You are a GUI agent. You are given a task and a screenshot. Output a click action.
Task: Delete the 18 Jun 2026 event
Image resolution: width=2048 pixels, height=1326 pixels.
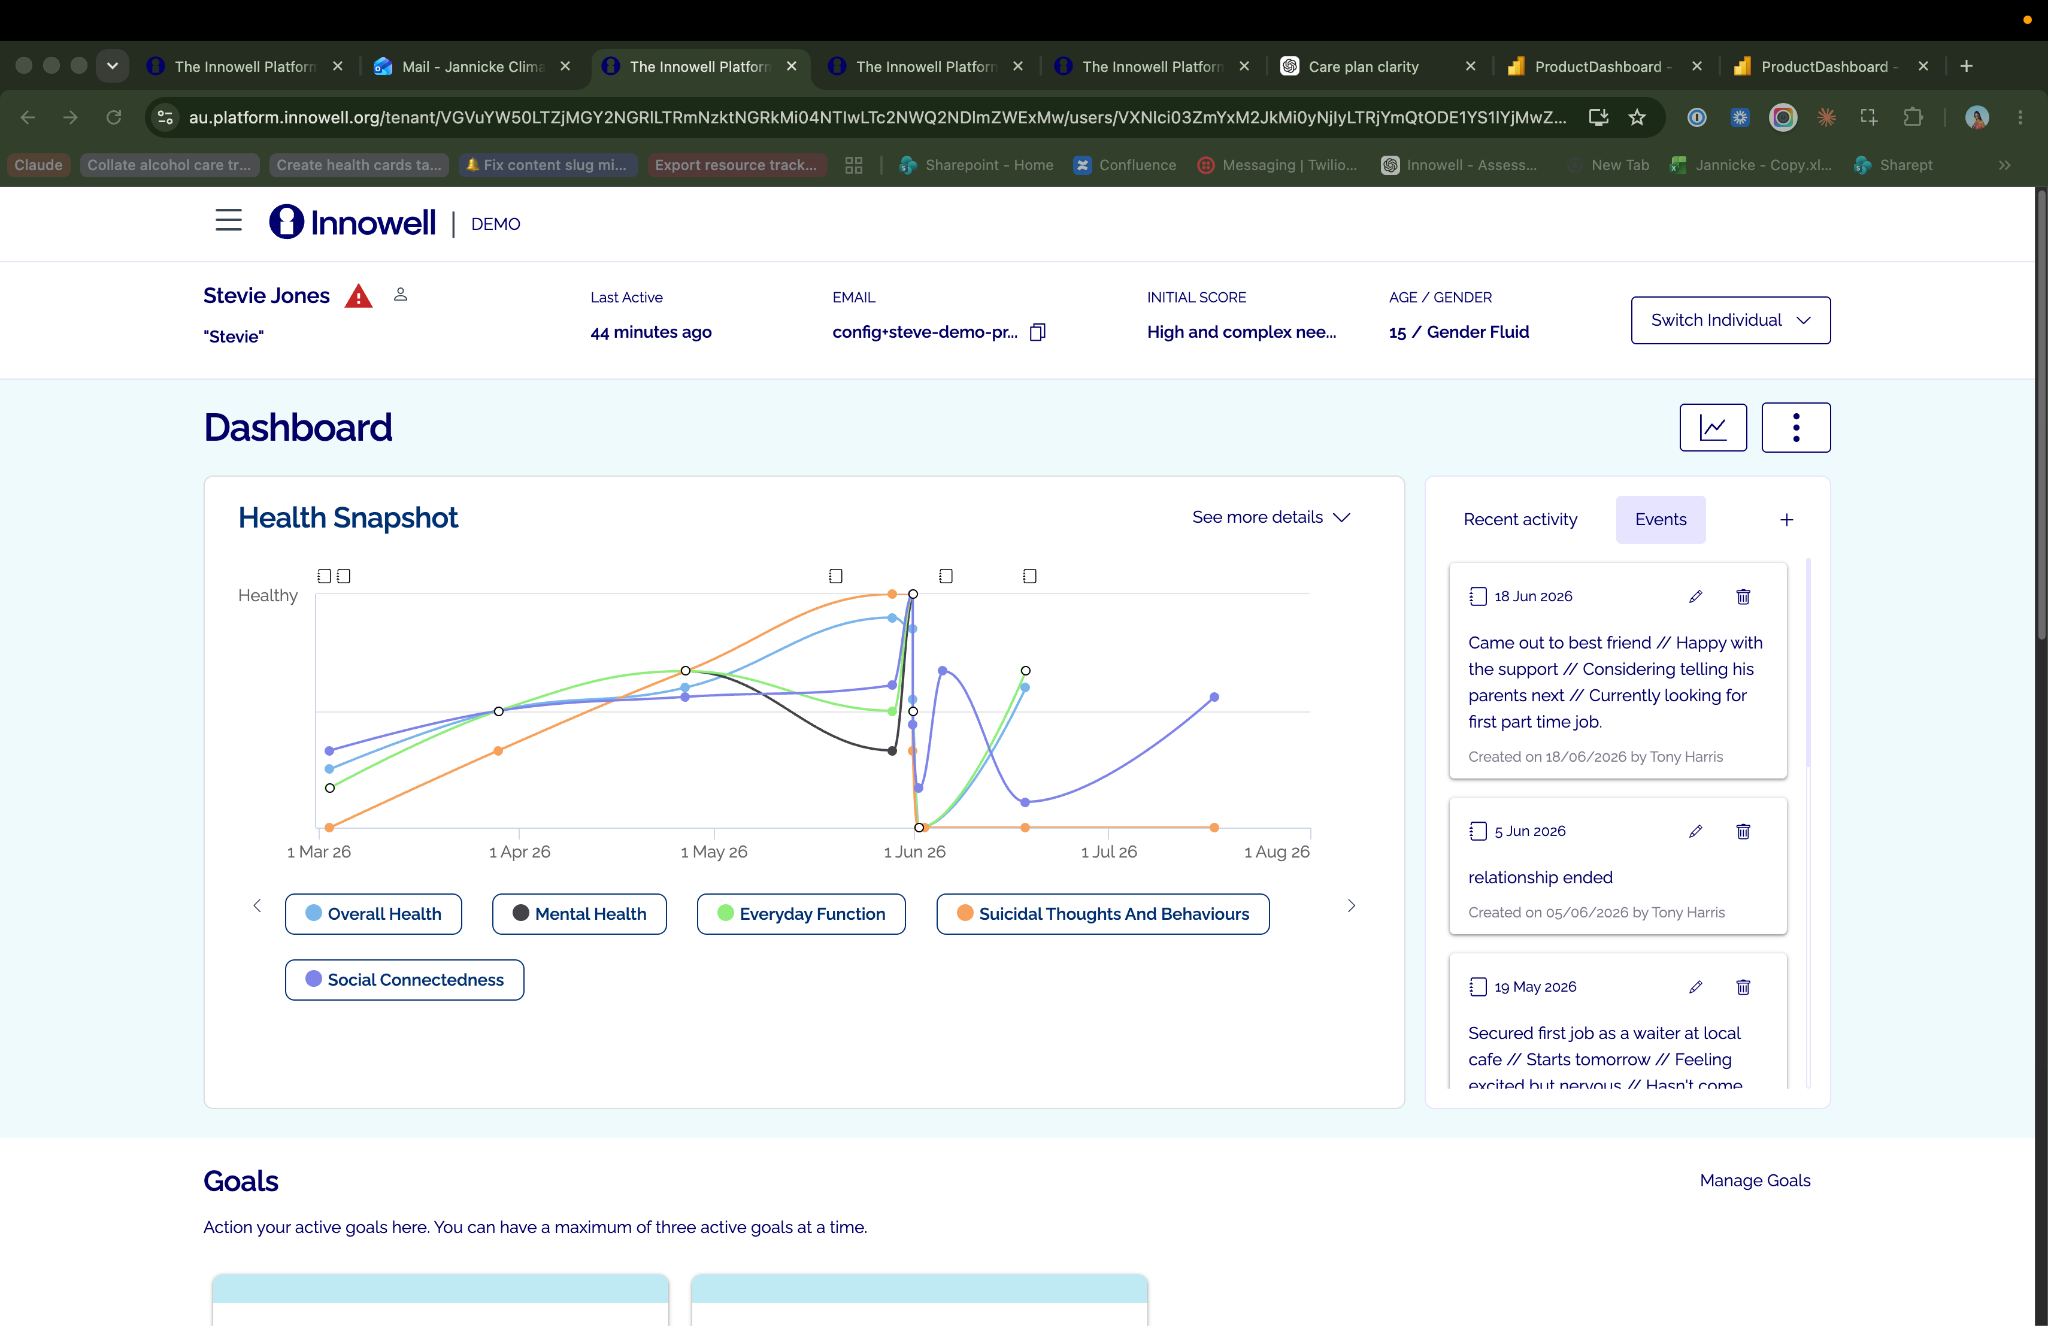tap(1743, 597)
